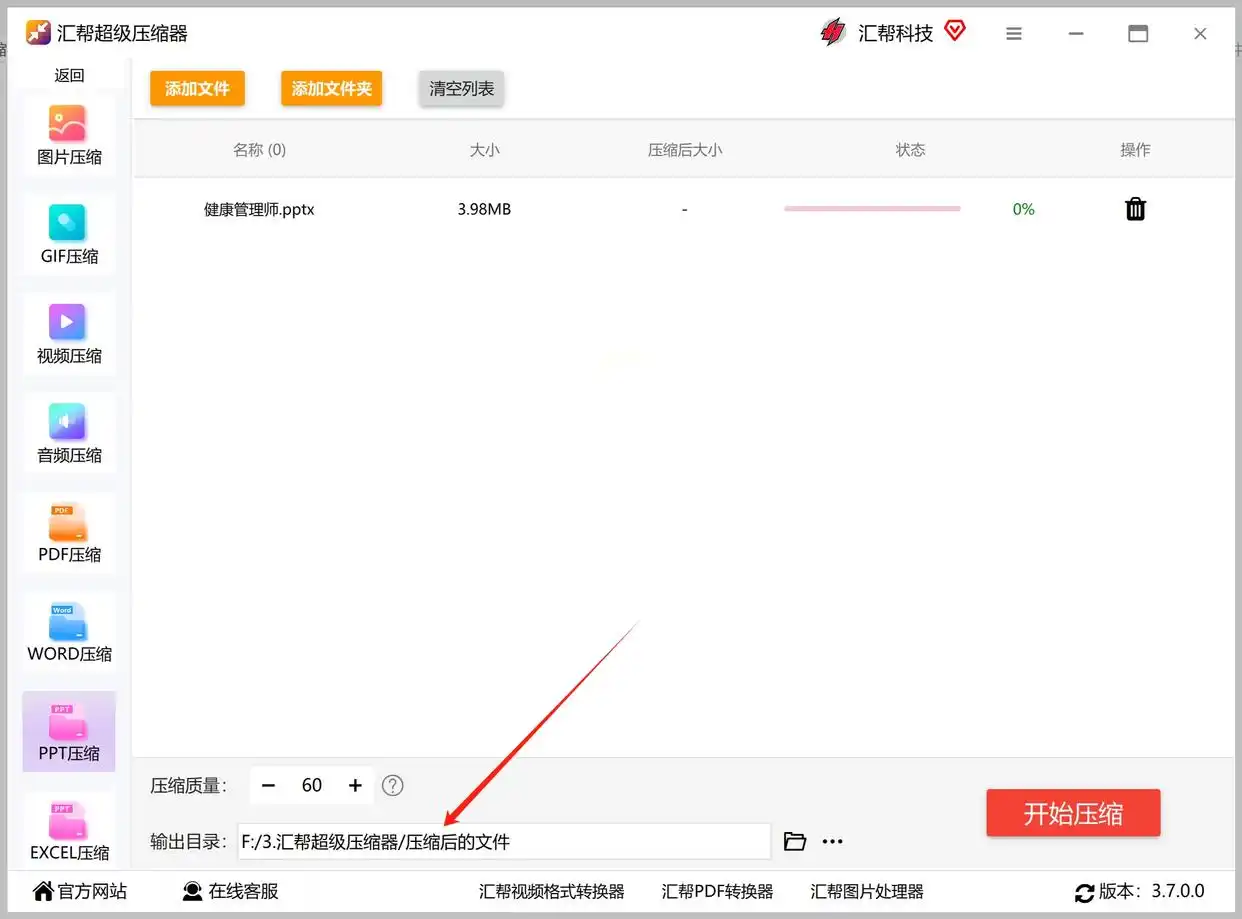Open the hamburger menu at top right

point(1014,33)
